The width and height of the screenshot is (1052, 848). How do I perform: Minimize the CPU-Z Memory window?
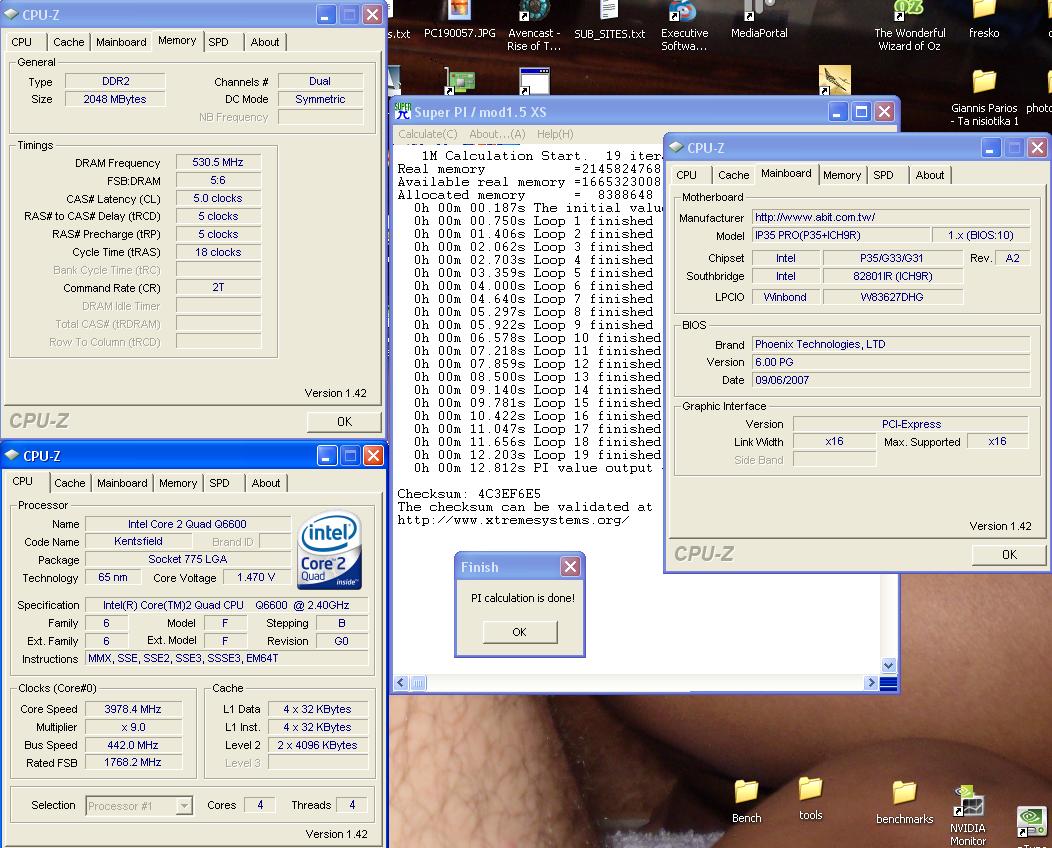[x=325, y=15]
